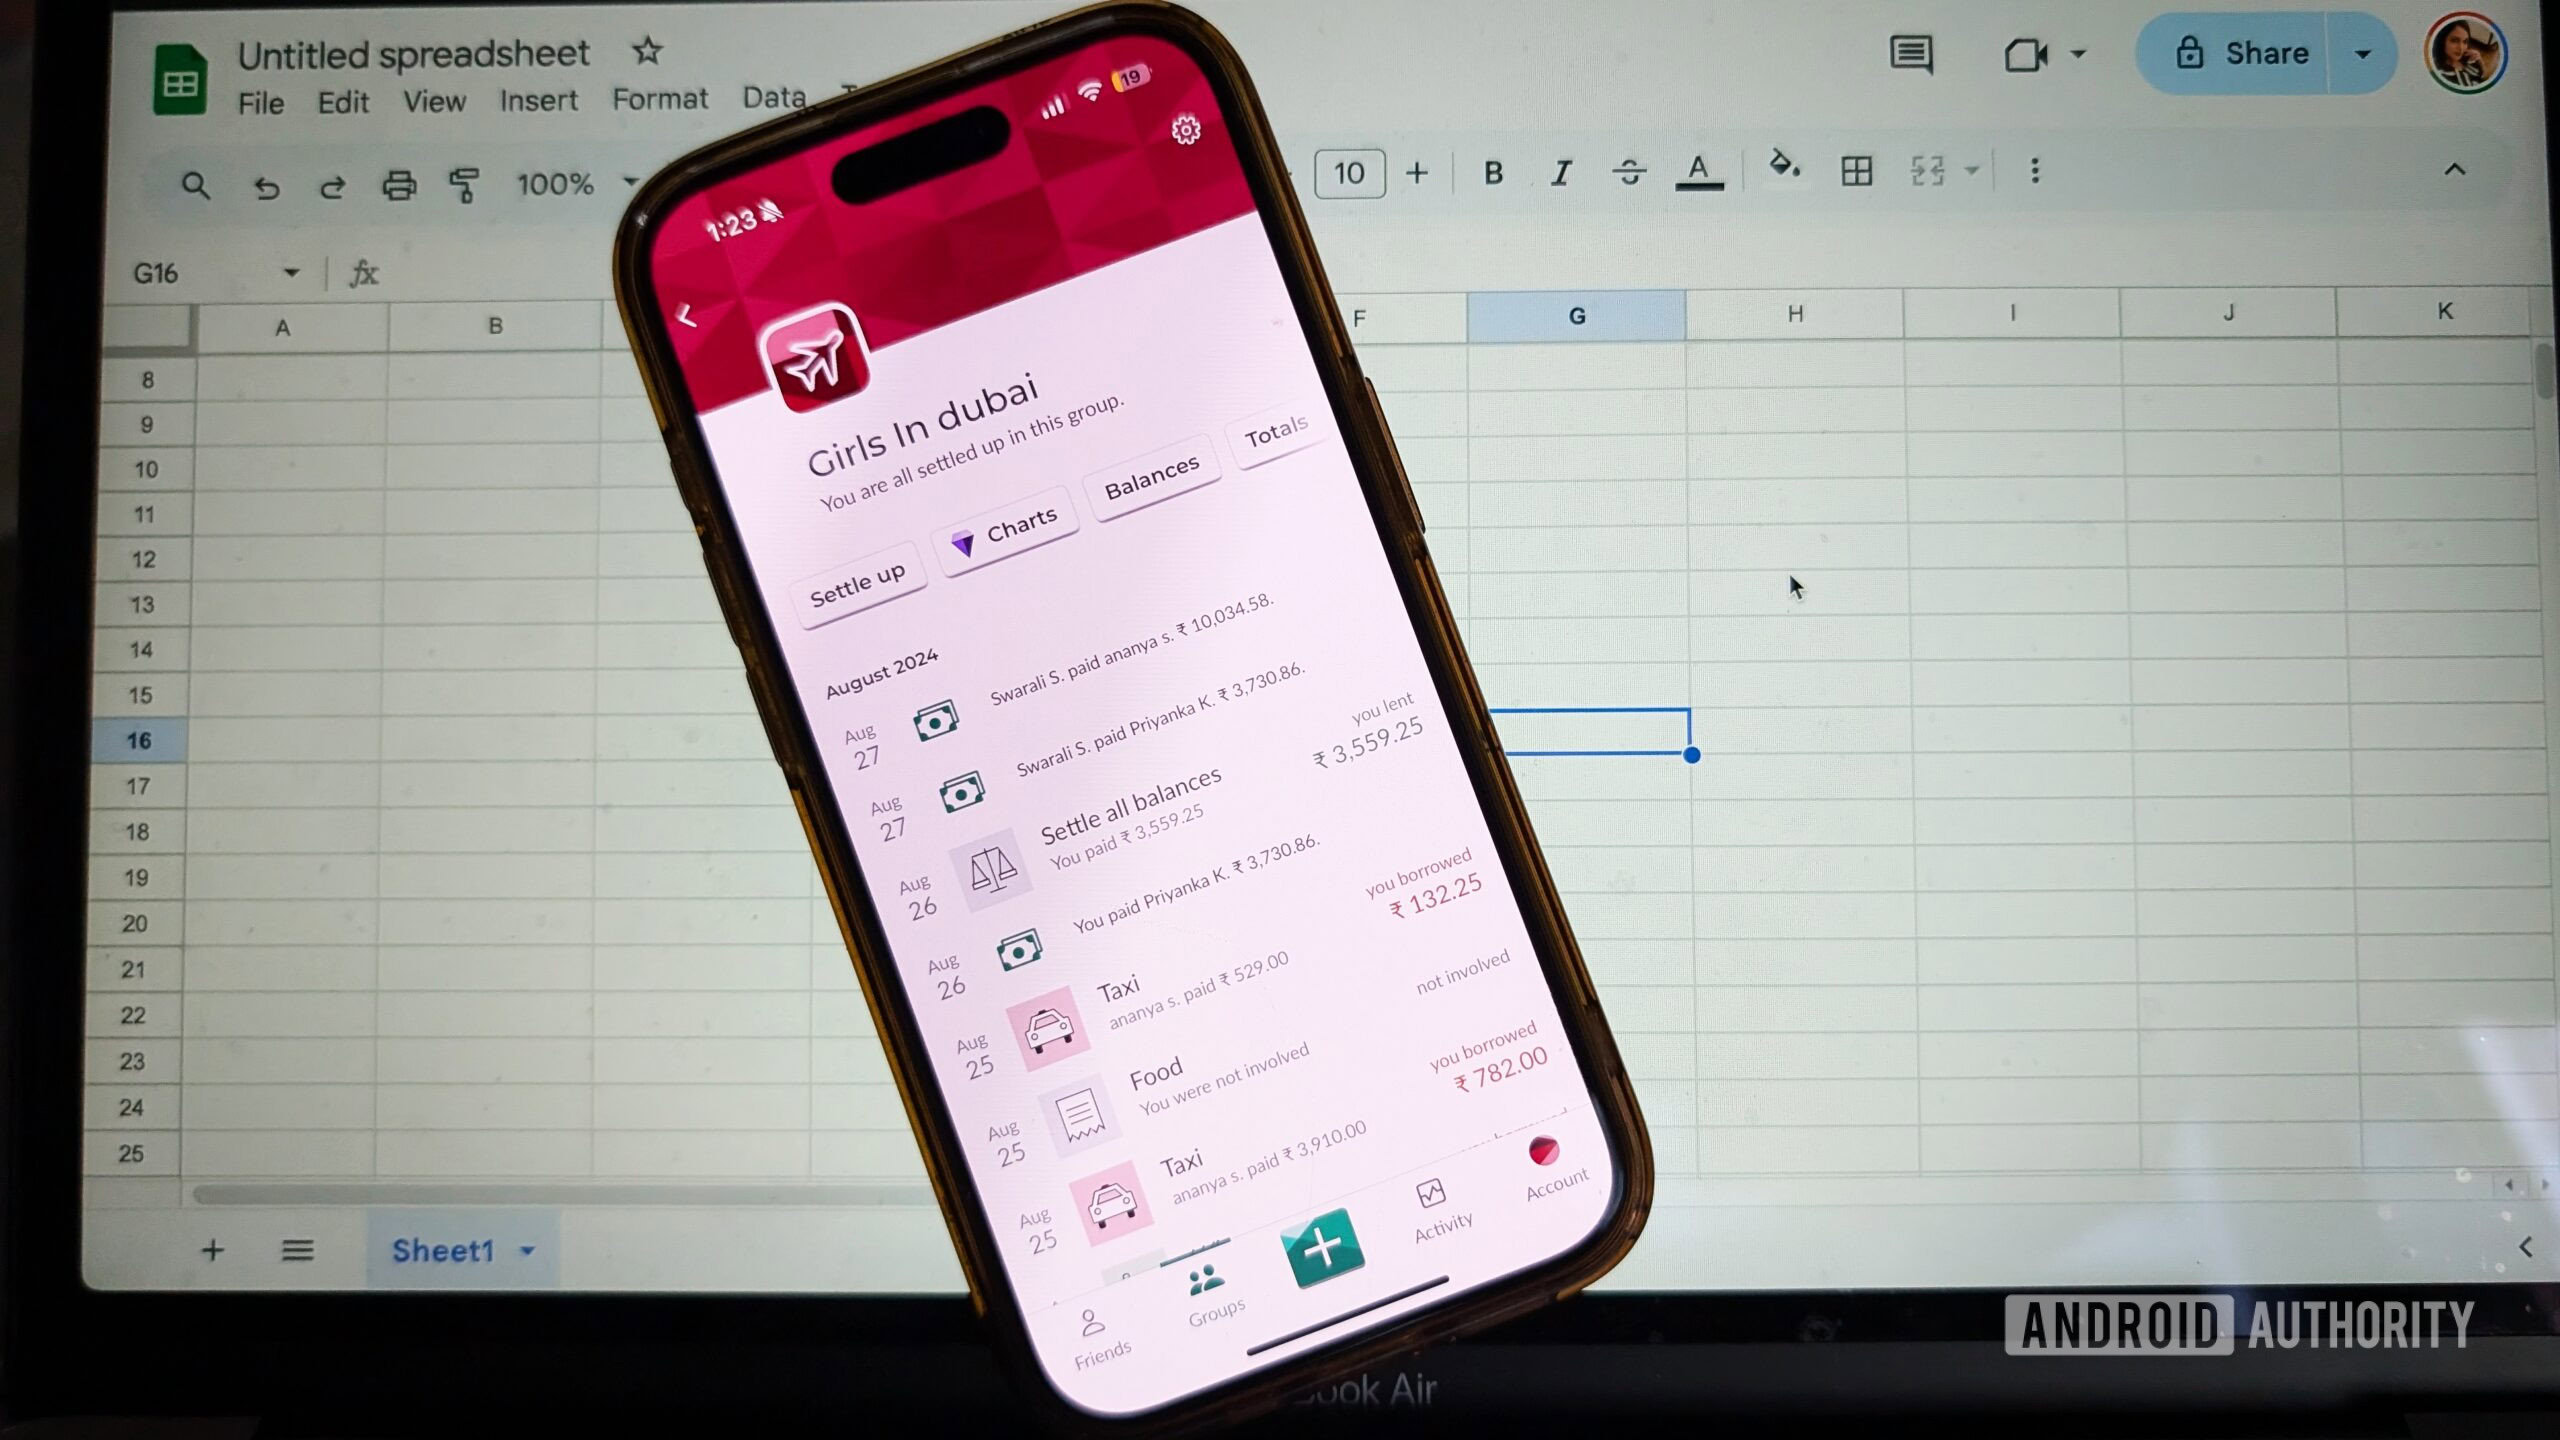Tap the Charts icon in Splitwise
This screenshot has width=2560, height=1440.
point(1006,527)
